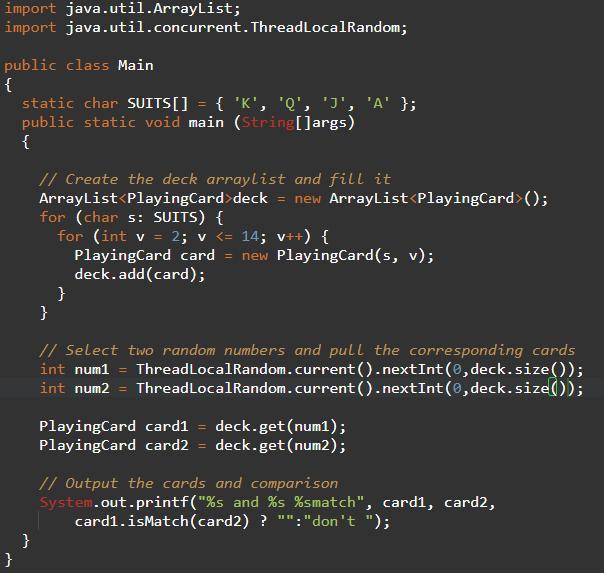The height and width of the screenshot is (573, 604).
Task: Click the 'Select two random numbers' comment
Action: coord(307,350)
